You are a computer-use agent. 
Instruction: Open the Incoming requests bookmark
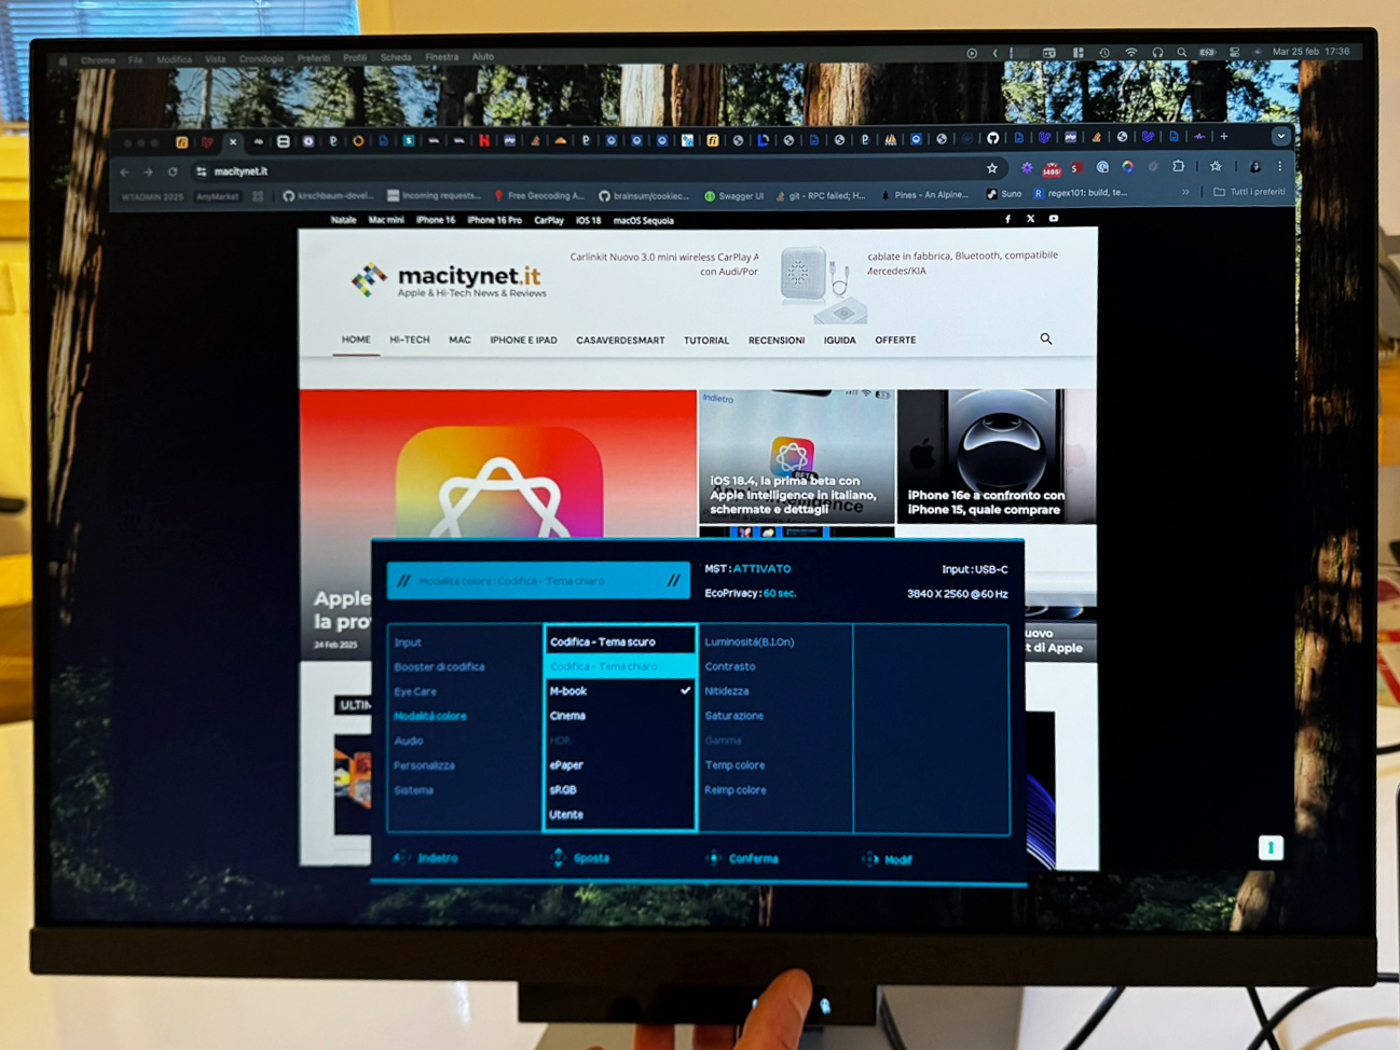click(434, 196)
